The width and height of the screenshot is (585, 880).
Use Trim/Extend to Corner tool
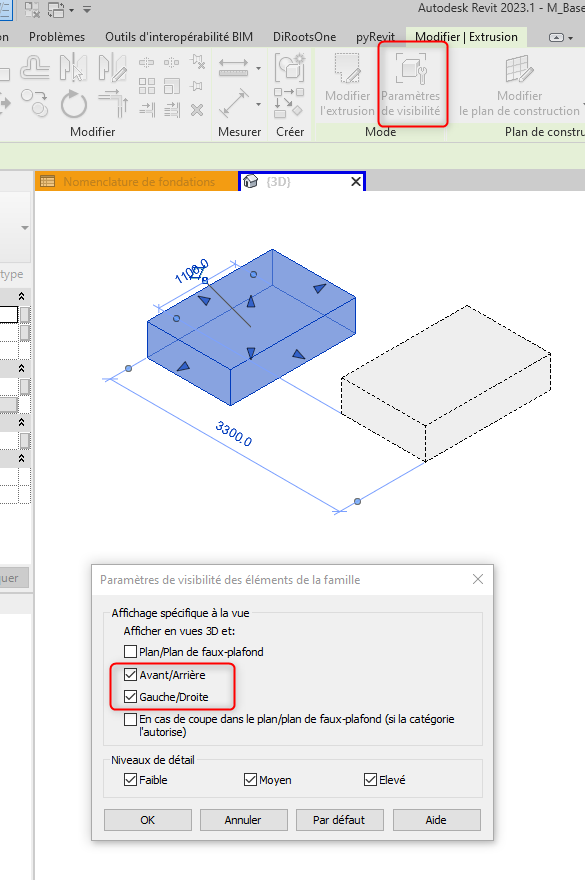coord(113,103)
